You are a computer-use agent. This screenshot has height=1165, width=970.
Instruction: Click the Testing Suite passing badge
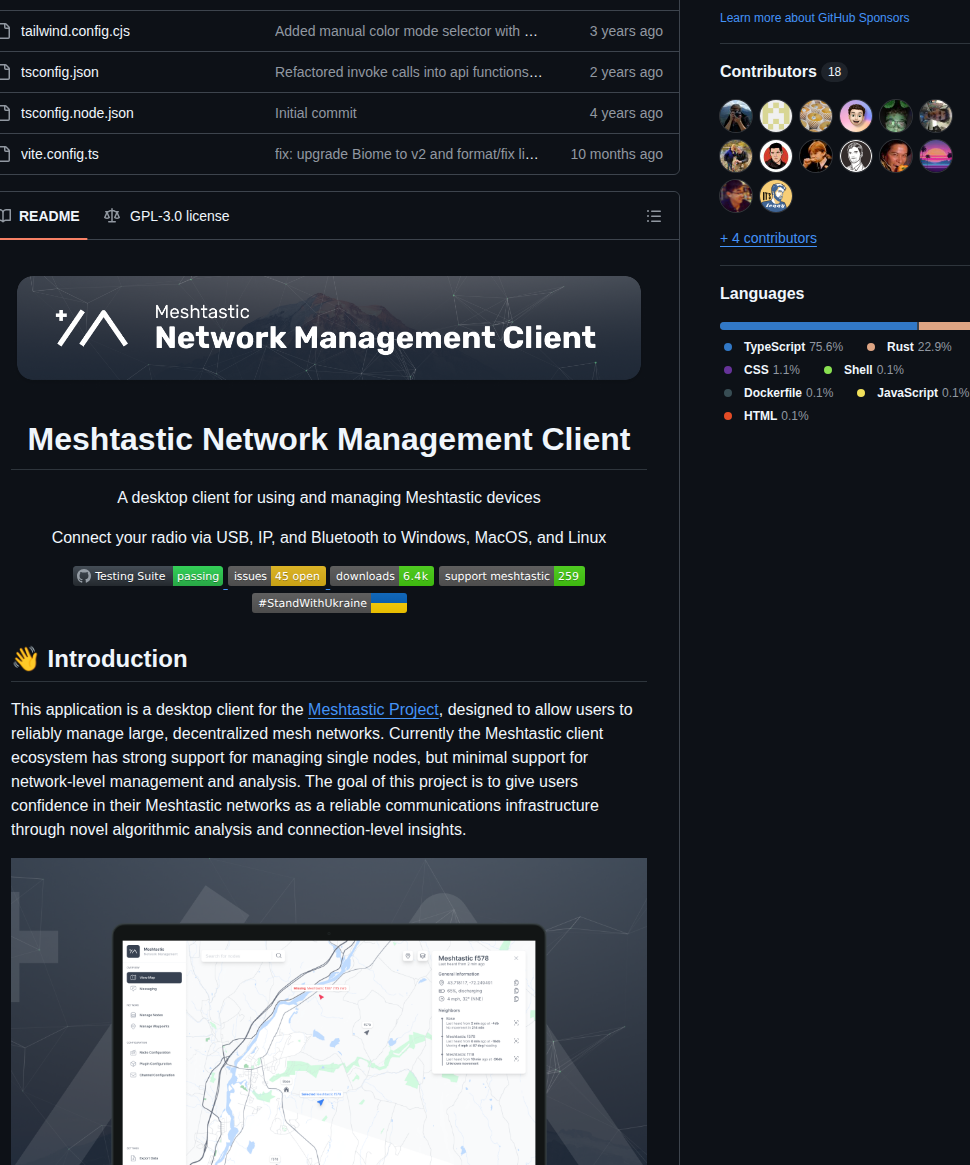tap(149, 576)
